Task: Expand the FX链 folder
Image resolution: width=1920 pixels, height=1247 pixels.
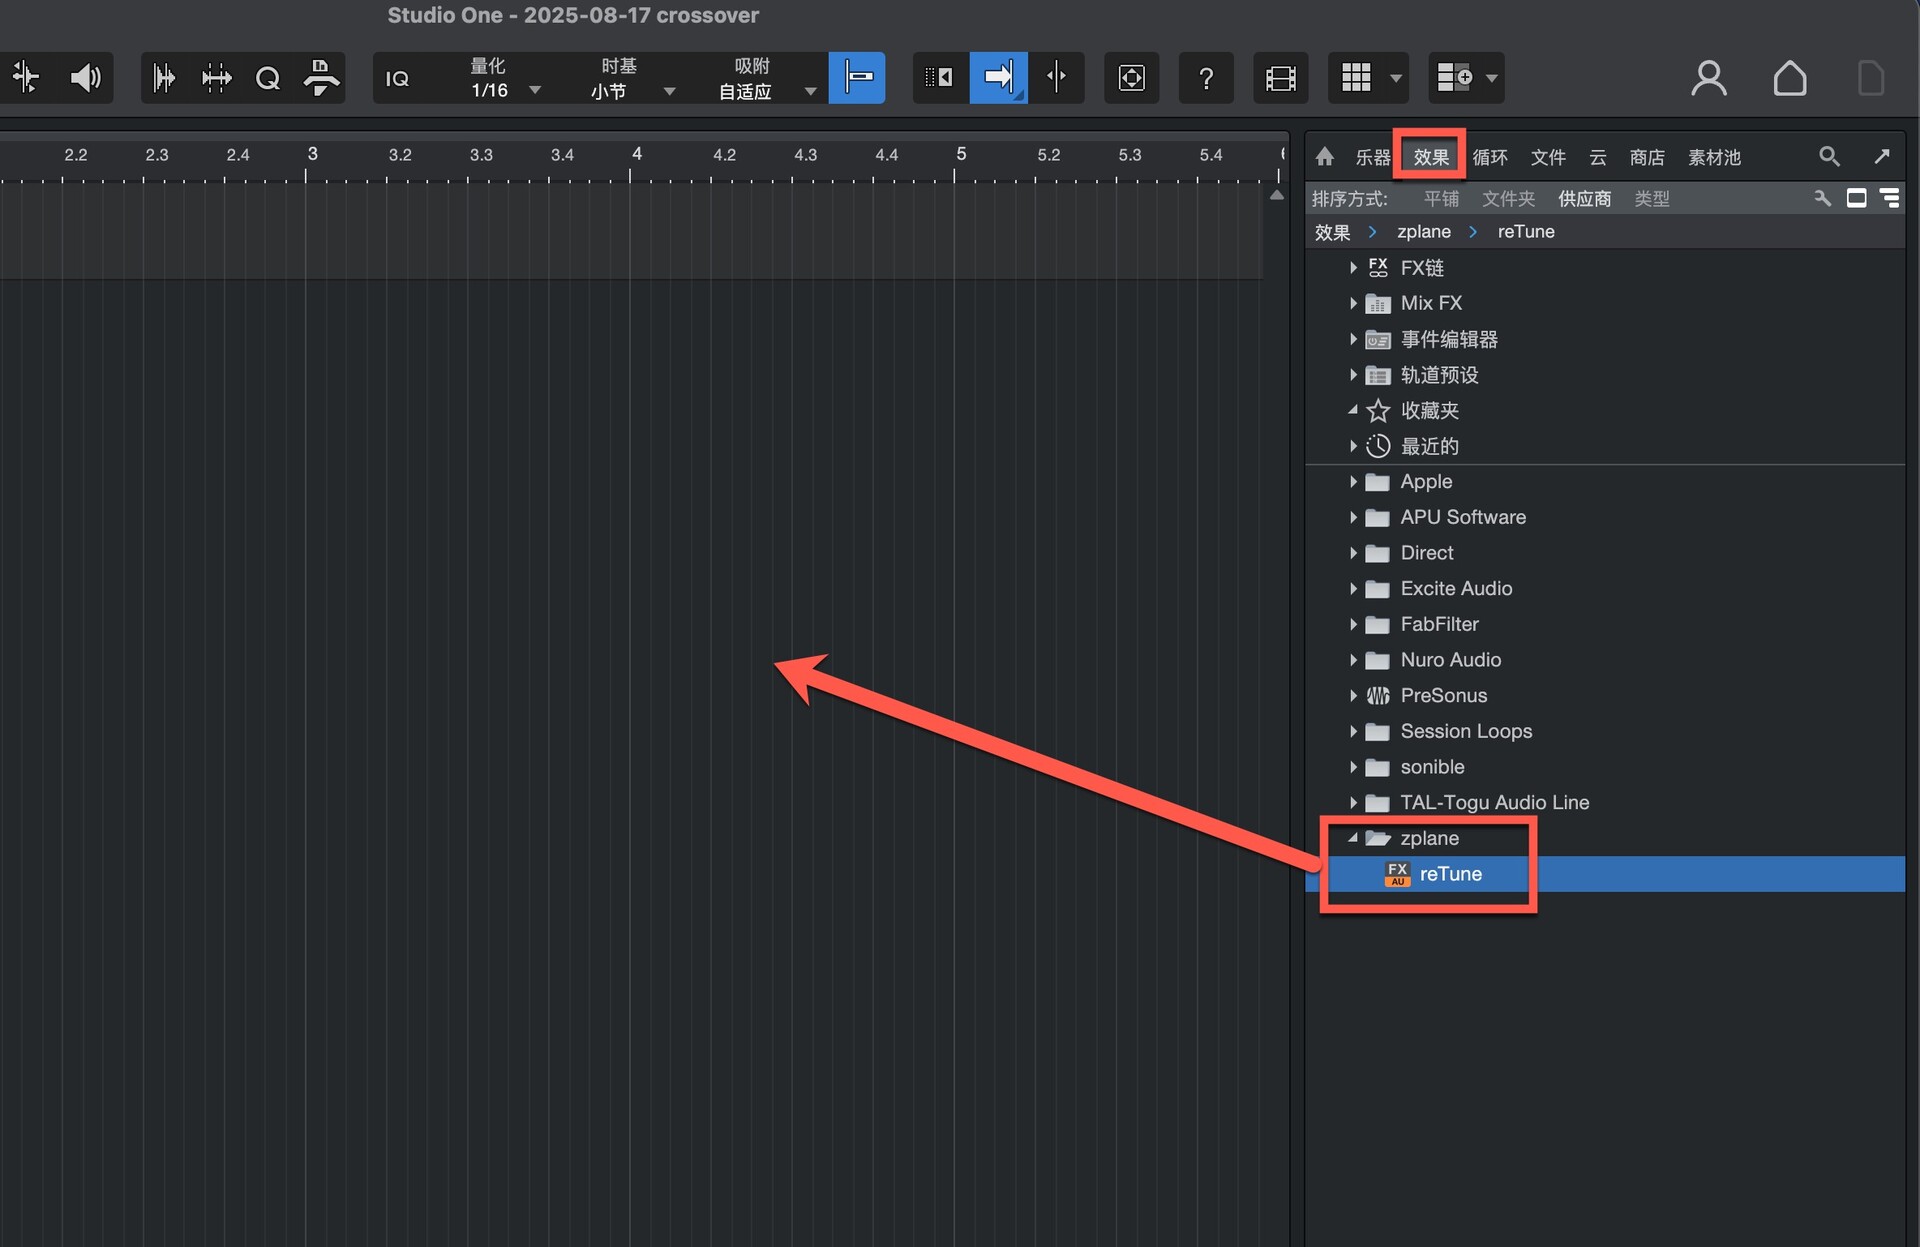Action: [1353, 267]
